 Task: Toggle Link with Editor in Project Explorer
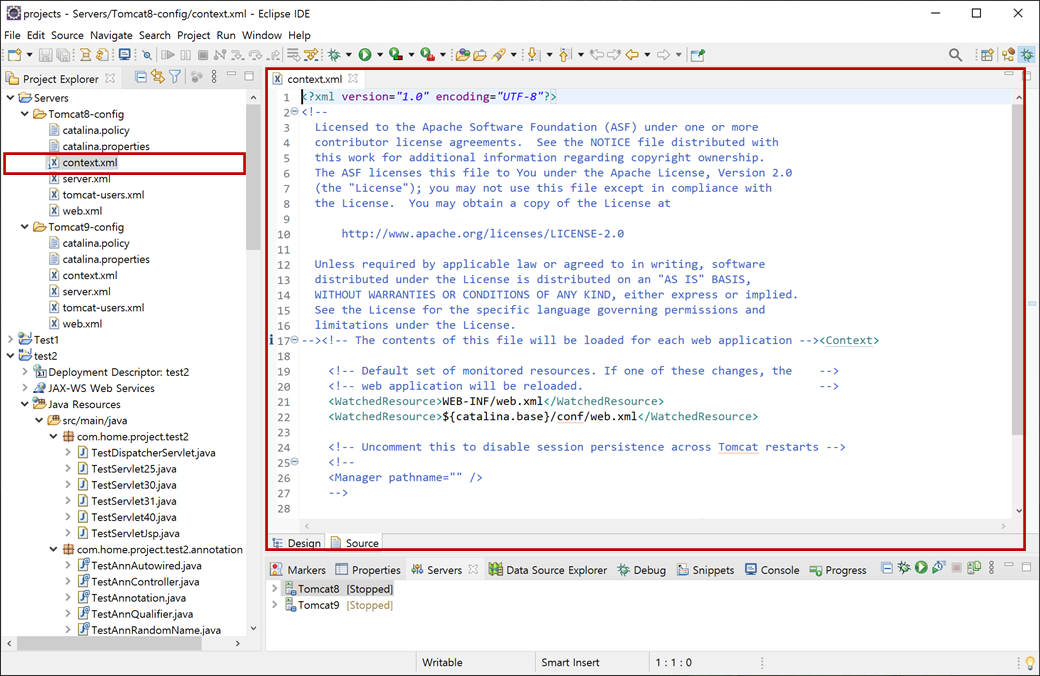click(158, 78)
